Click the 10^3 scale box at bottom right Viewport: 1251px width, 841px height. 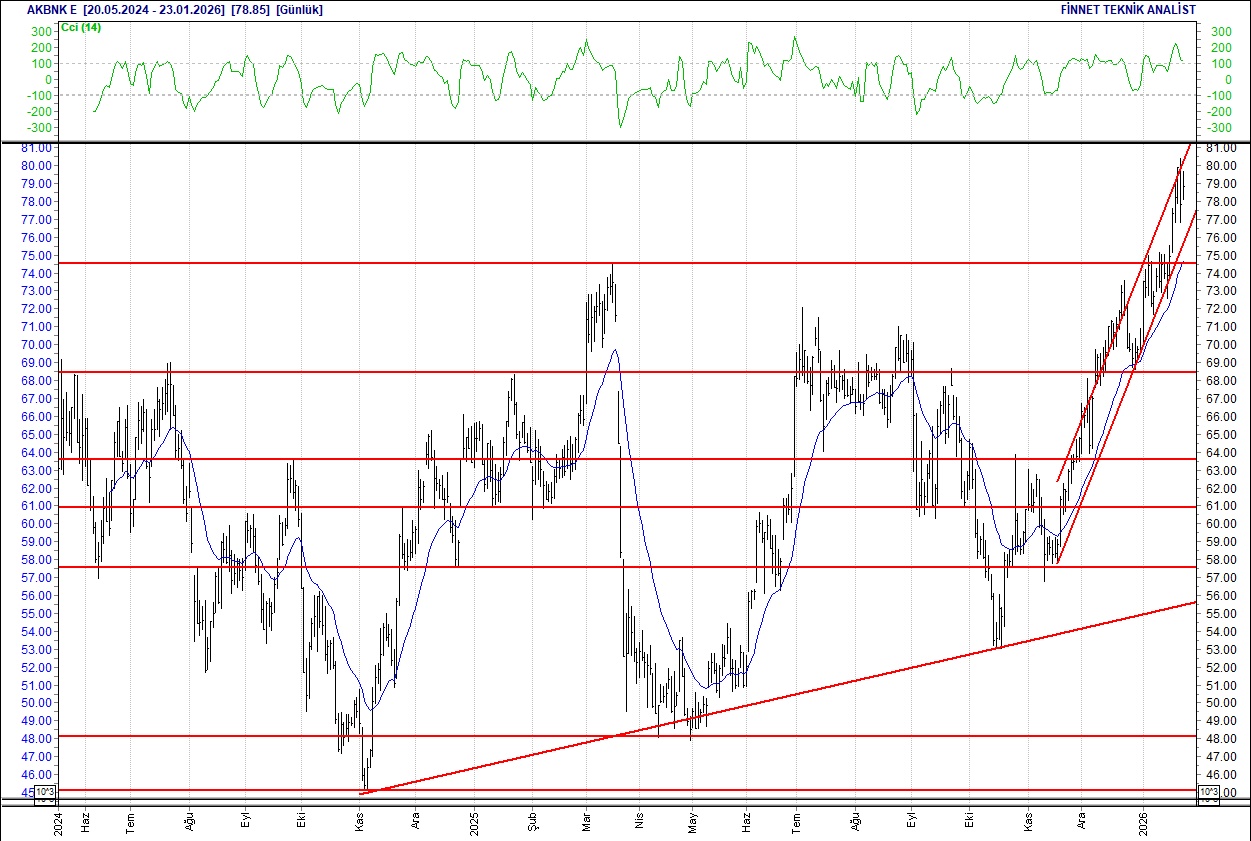[x=1208, y=790]
